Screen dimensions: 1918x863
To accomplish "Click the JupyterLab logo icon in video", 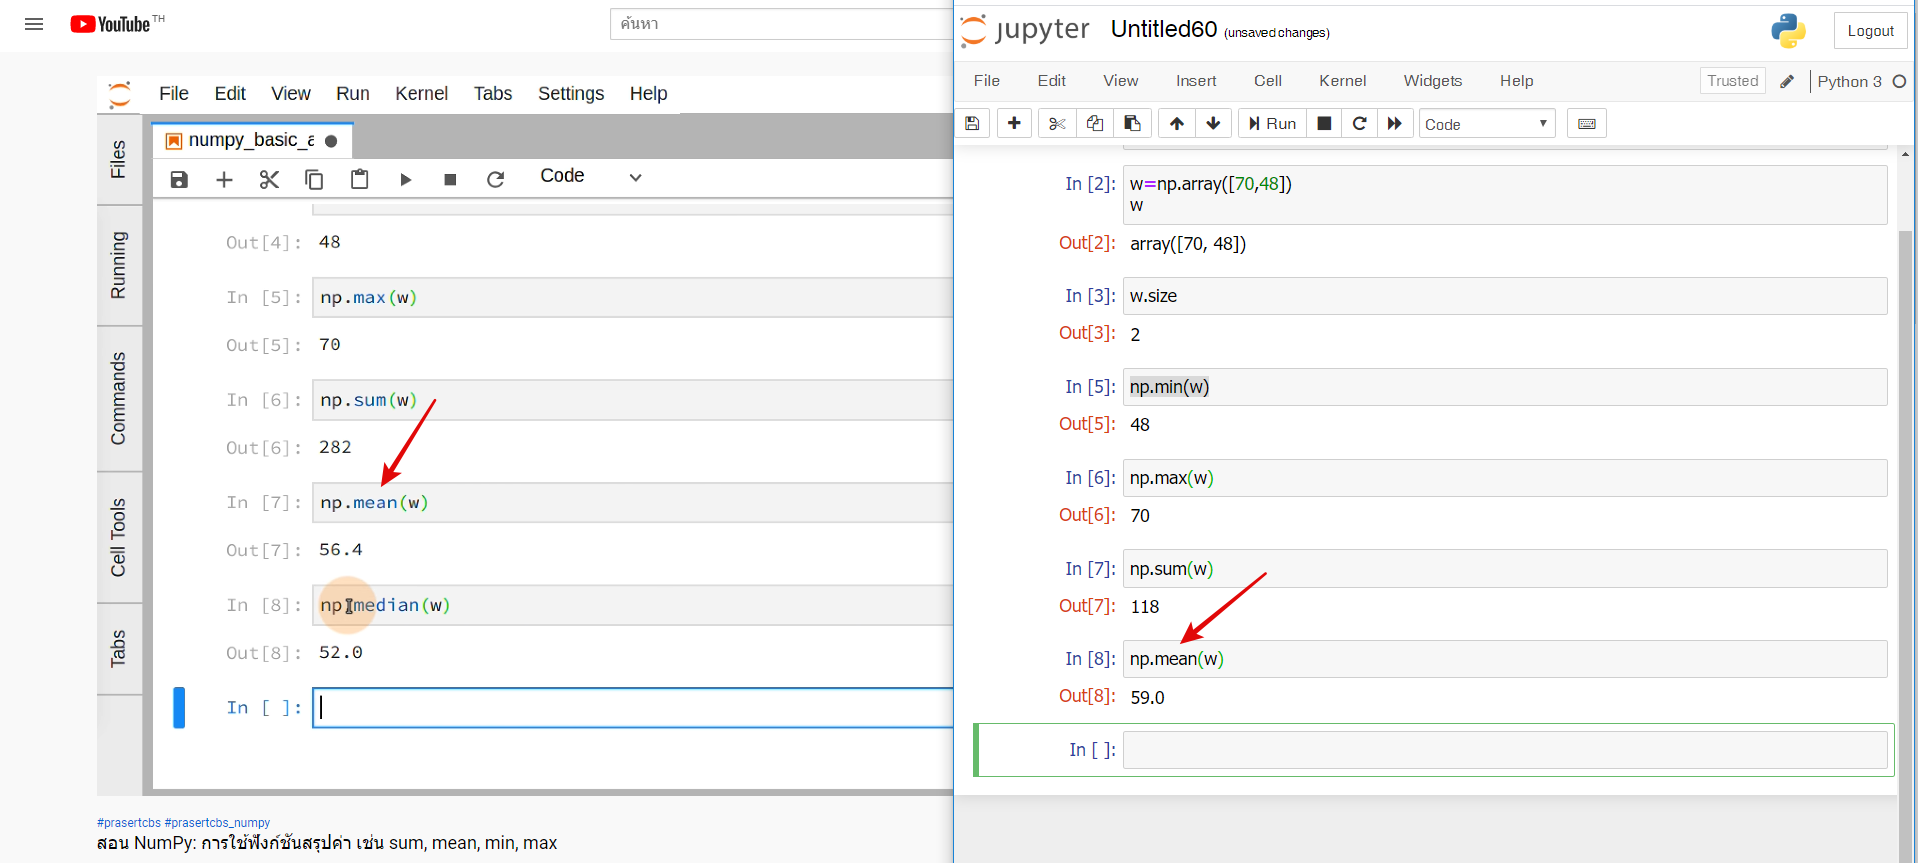I will tap(120, 94).
